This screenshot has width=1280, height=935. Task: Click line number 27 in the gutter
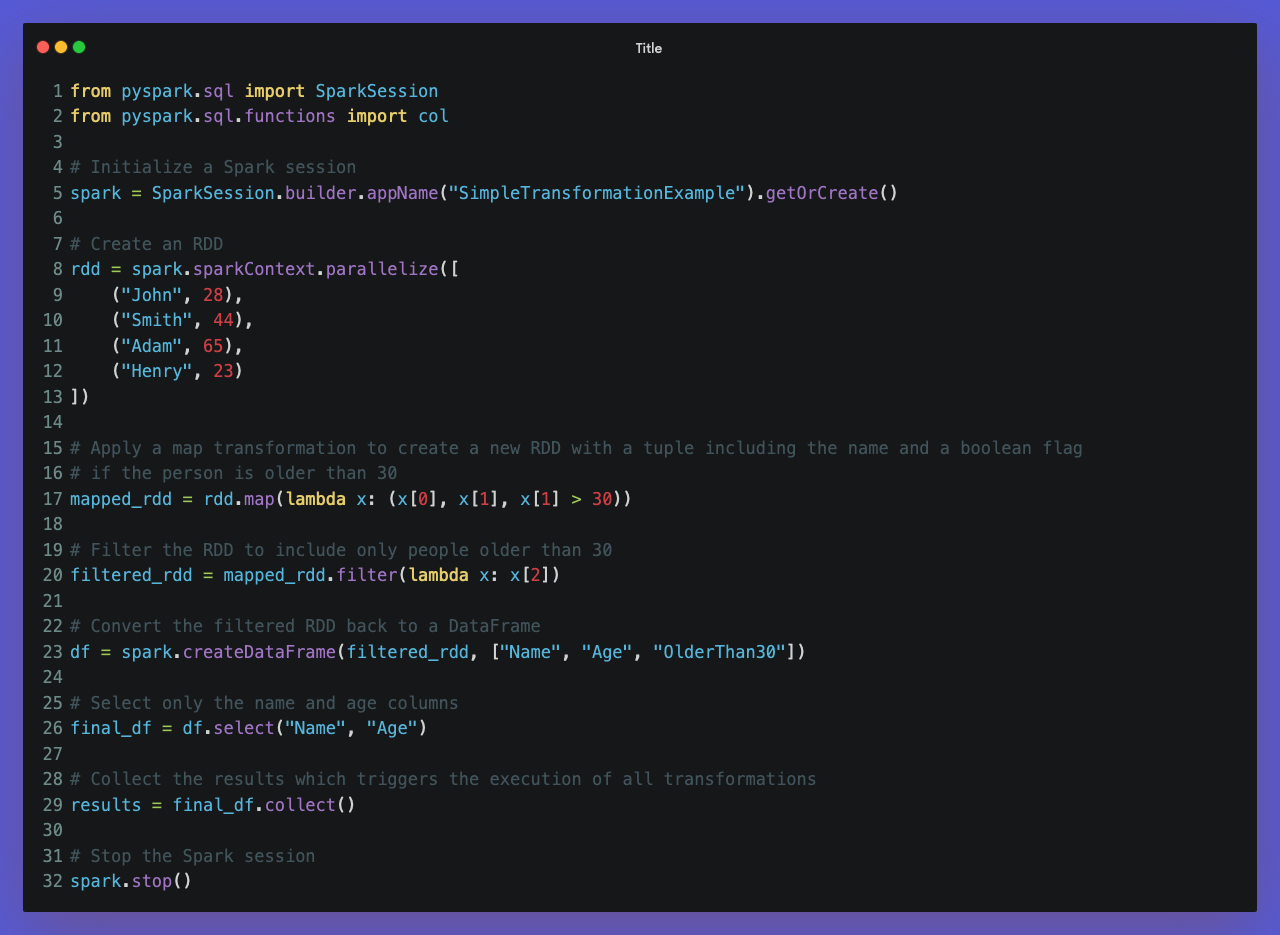pyautogui.click(x=52, y=754)
